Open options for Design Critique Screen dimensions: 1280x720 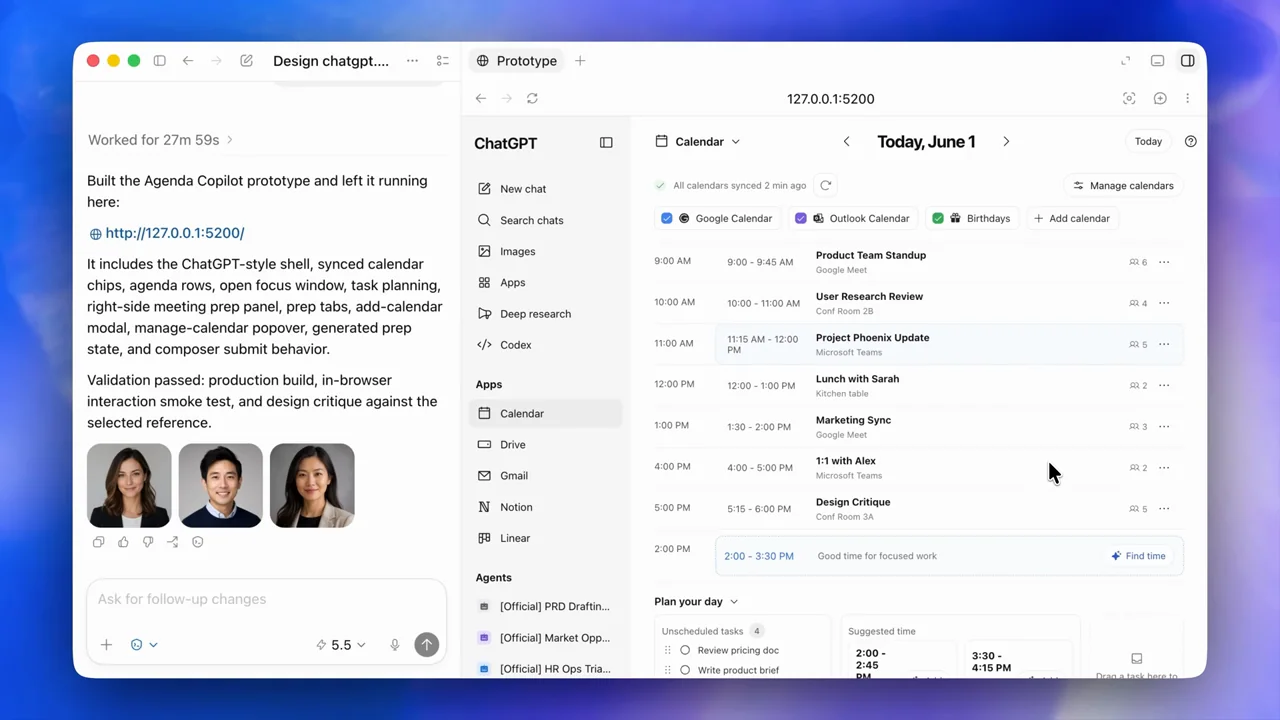pyautogui.click(x=1164, y=509)
